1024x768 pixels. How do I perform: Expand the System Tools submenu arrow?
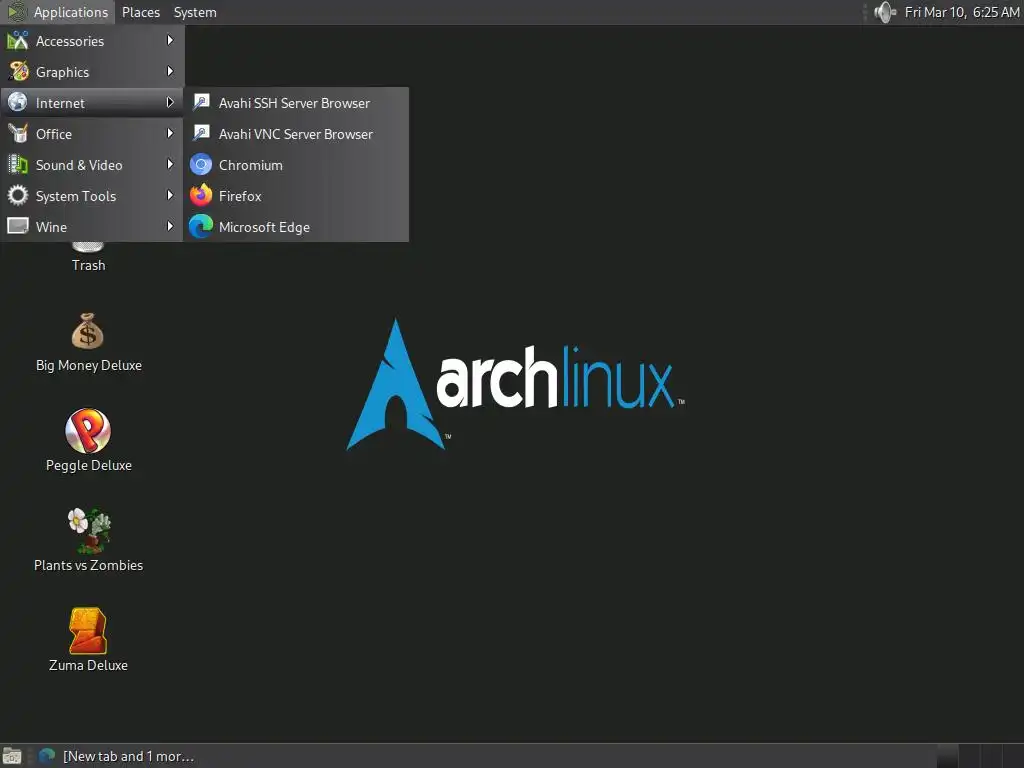[x=170, y=195]
